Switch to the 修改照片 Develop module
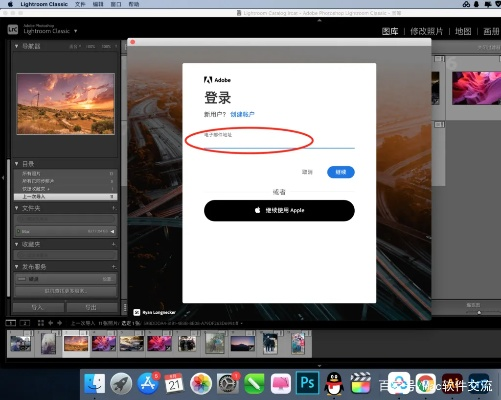The image size is (501, 400). [426, 31]
